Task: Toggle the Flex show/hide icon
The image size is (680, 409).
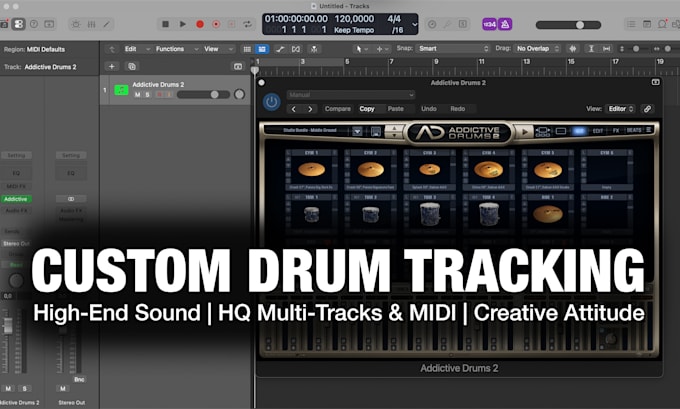Action: point(296,49)
